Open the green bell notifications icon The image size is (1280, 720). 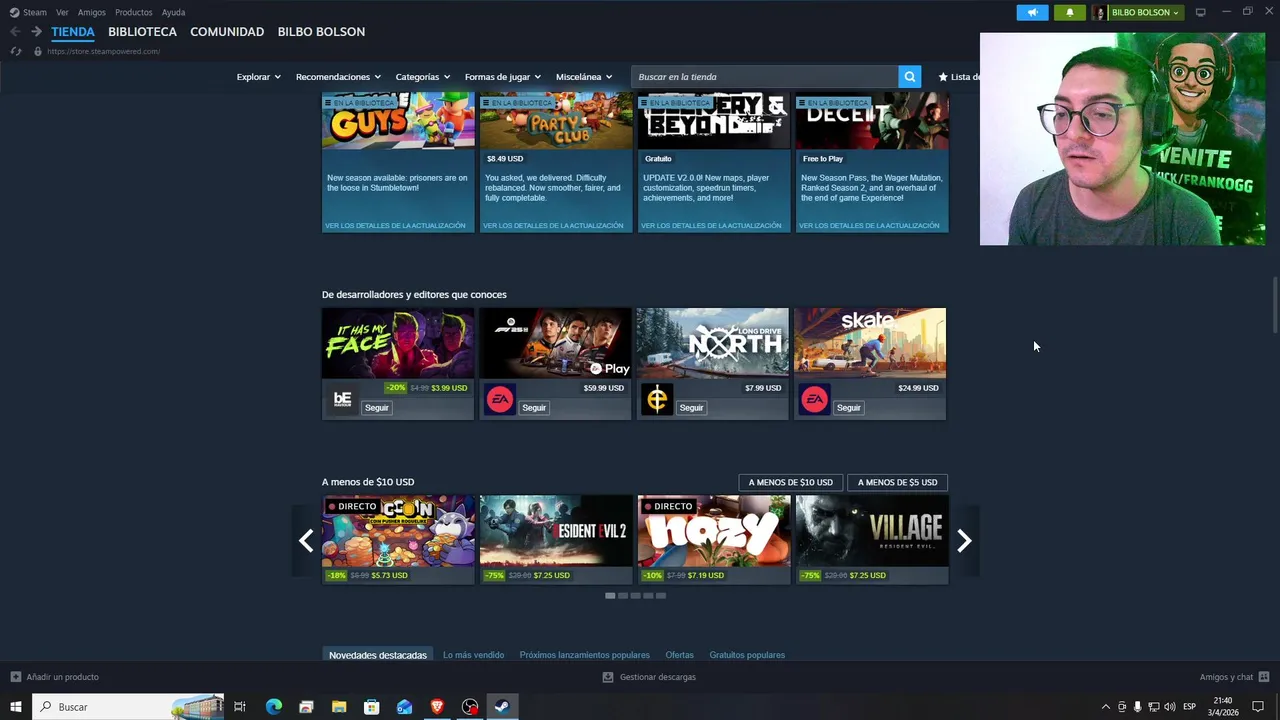tap(1069, 13)
